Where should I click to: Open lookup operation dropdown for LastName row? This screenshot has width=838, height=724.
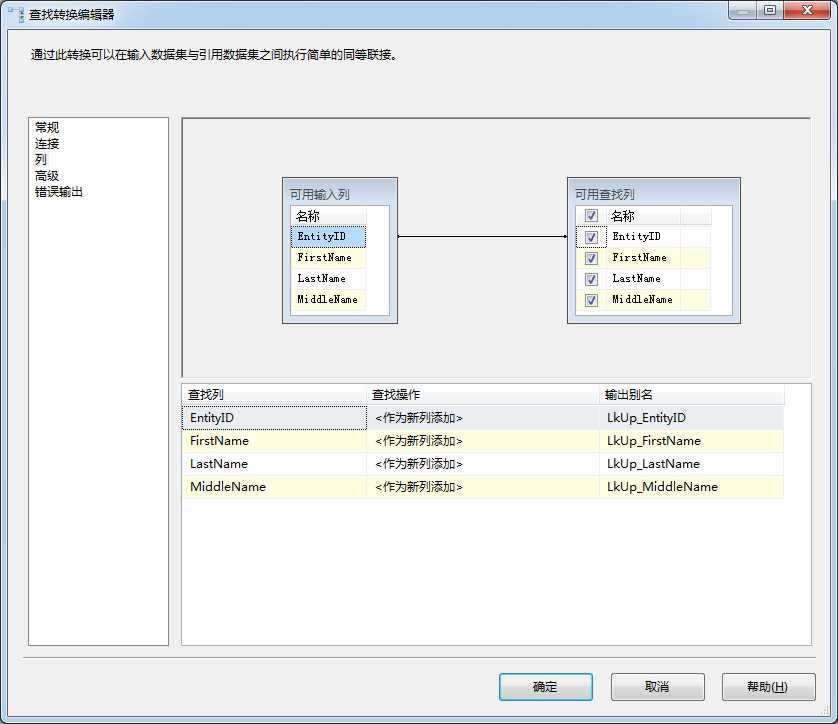pyautogui.click(x=483, y=464)
